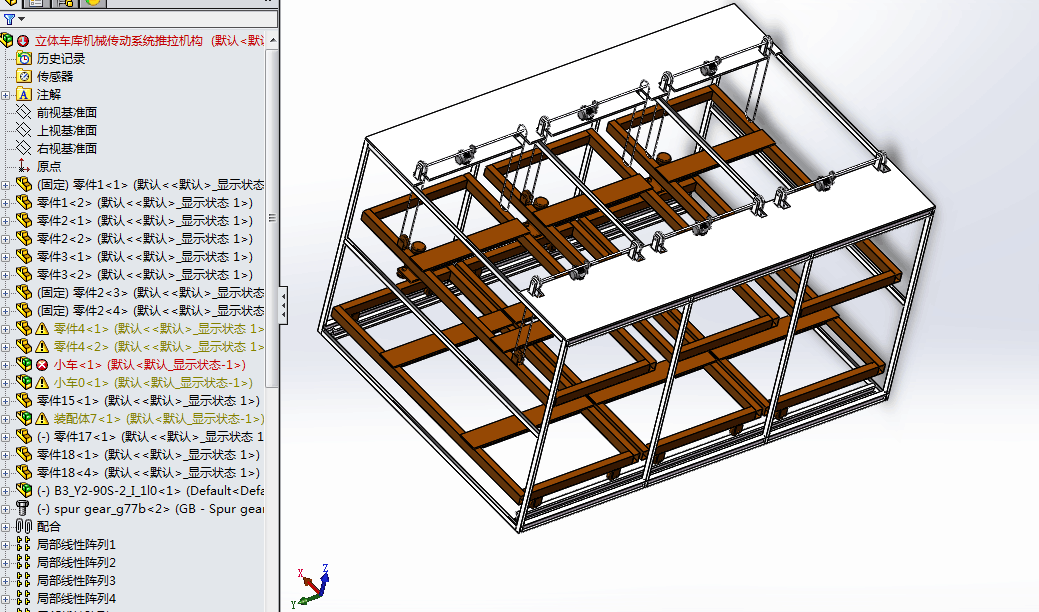Image resolution: width=1039 pixels, height=612 pixels.
Task: Select the 传感器 tree entry
Action: pos(55,77)
